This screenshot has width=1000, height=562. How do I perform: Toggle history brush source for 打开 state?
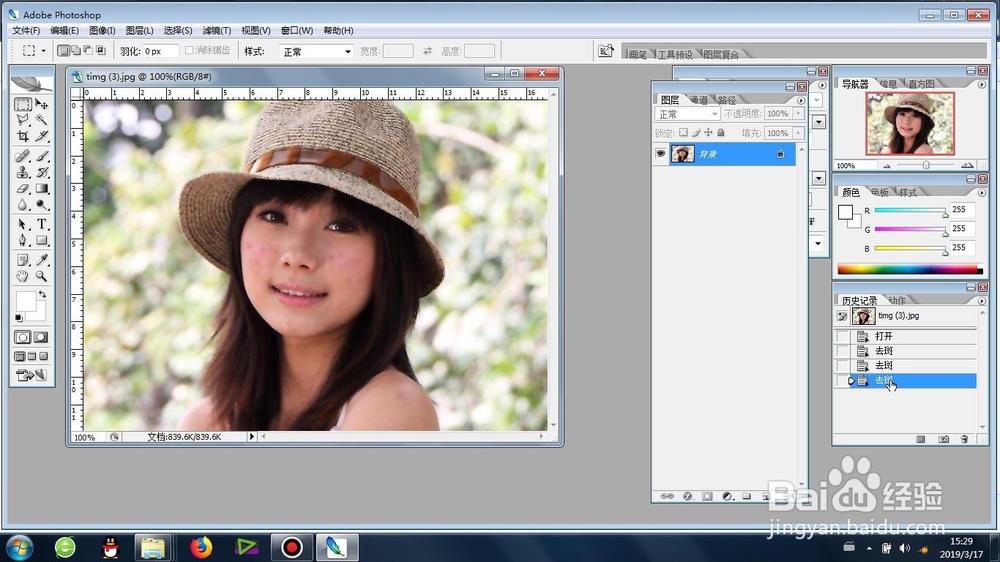coord(842,336)
